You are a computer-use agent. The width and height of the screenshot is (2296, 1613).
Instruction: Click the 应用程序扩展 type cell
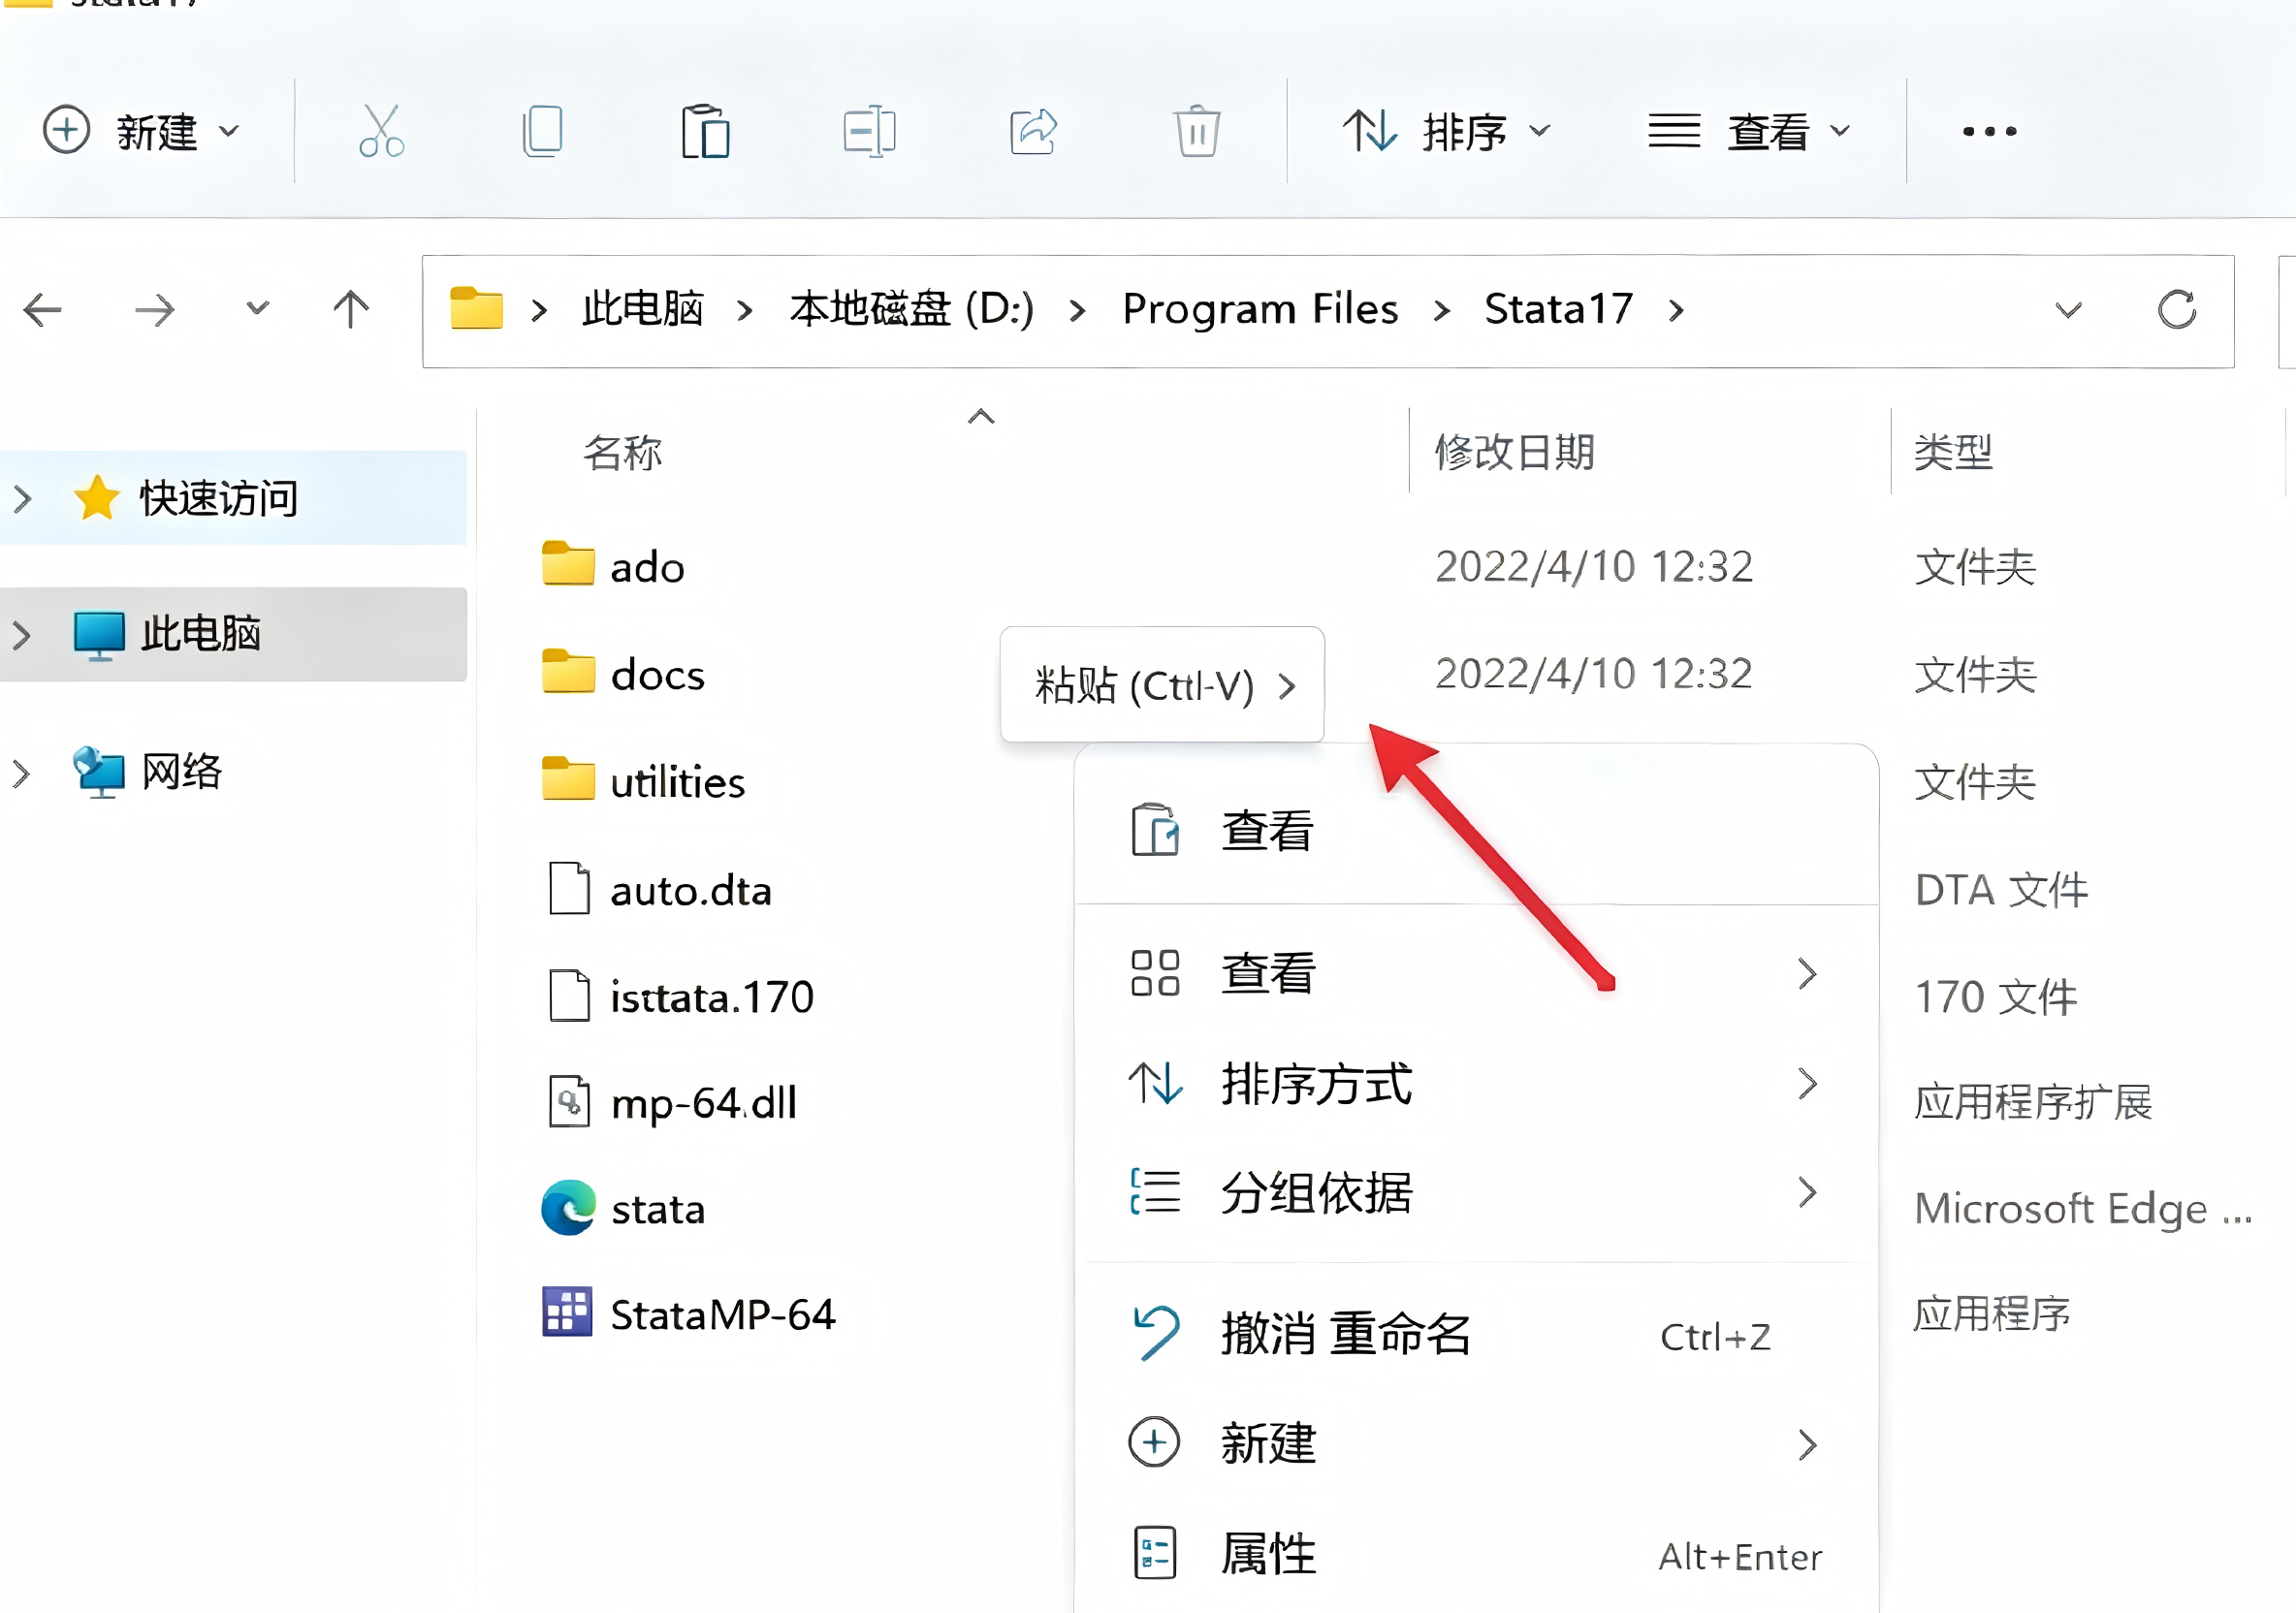2033,1102
